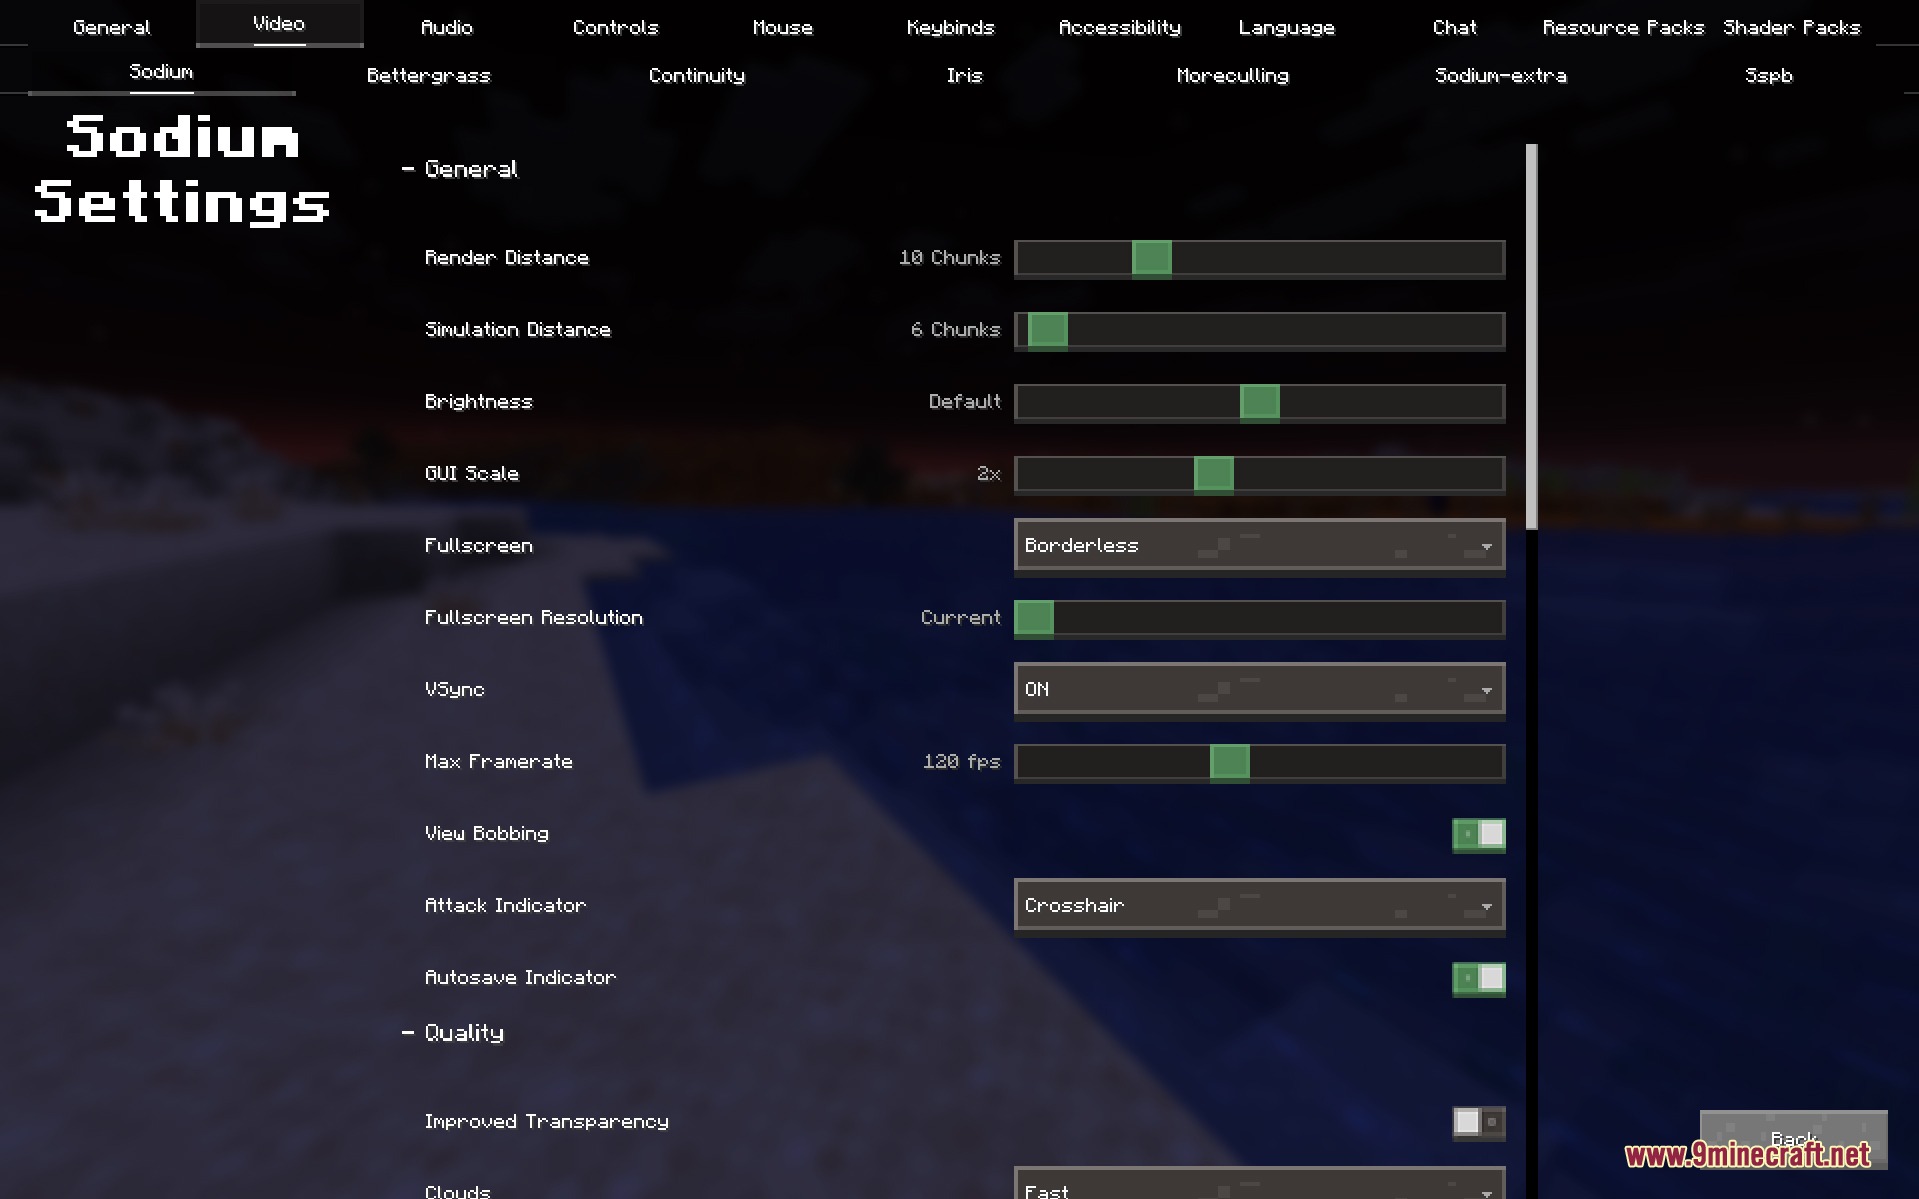Viewport: 1919px width, 1199px height.
Task: Select the Accessibility tab
Action: [x=1119, y=27]
